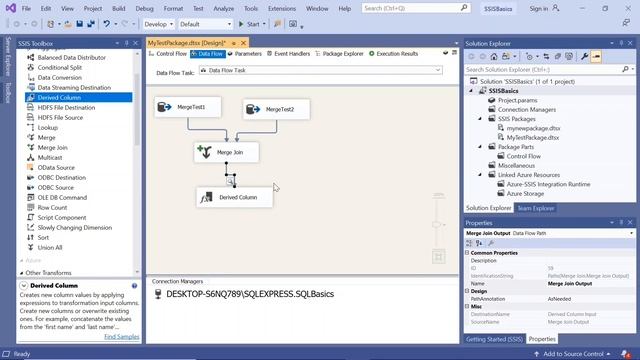The width and height of the screenshot is (640, 360).
Task: Click the Search Solution Explorer field
Action: coord(544,70)
